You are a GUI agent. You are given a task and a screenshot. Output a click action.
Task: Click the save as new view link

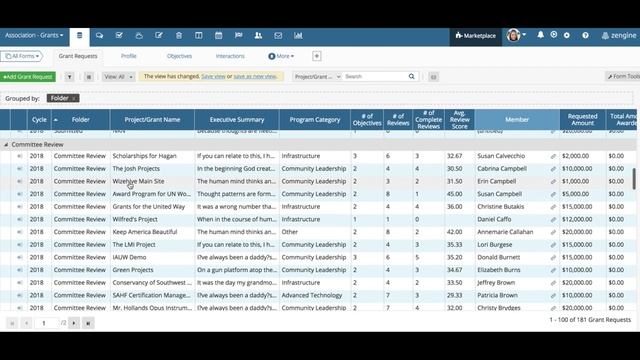pos(255,76)
